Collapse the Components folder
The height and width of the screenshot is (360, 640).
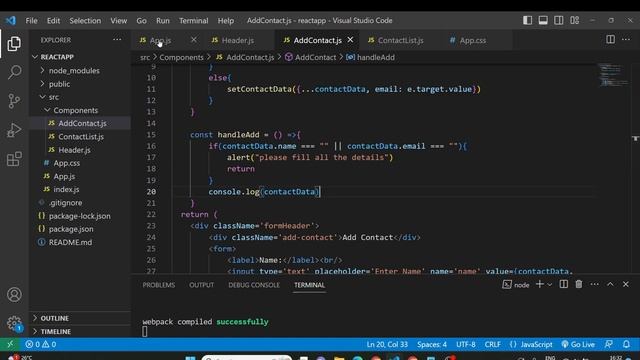(80, 110)
